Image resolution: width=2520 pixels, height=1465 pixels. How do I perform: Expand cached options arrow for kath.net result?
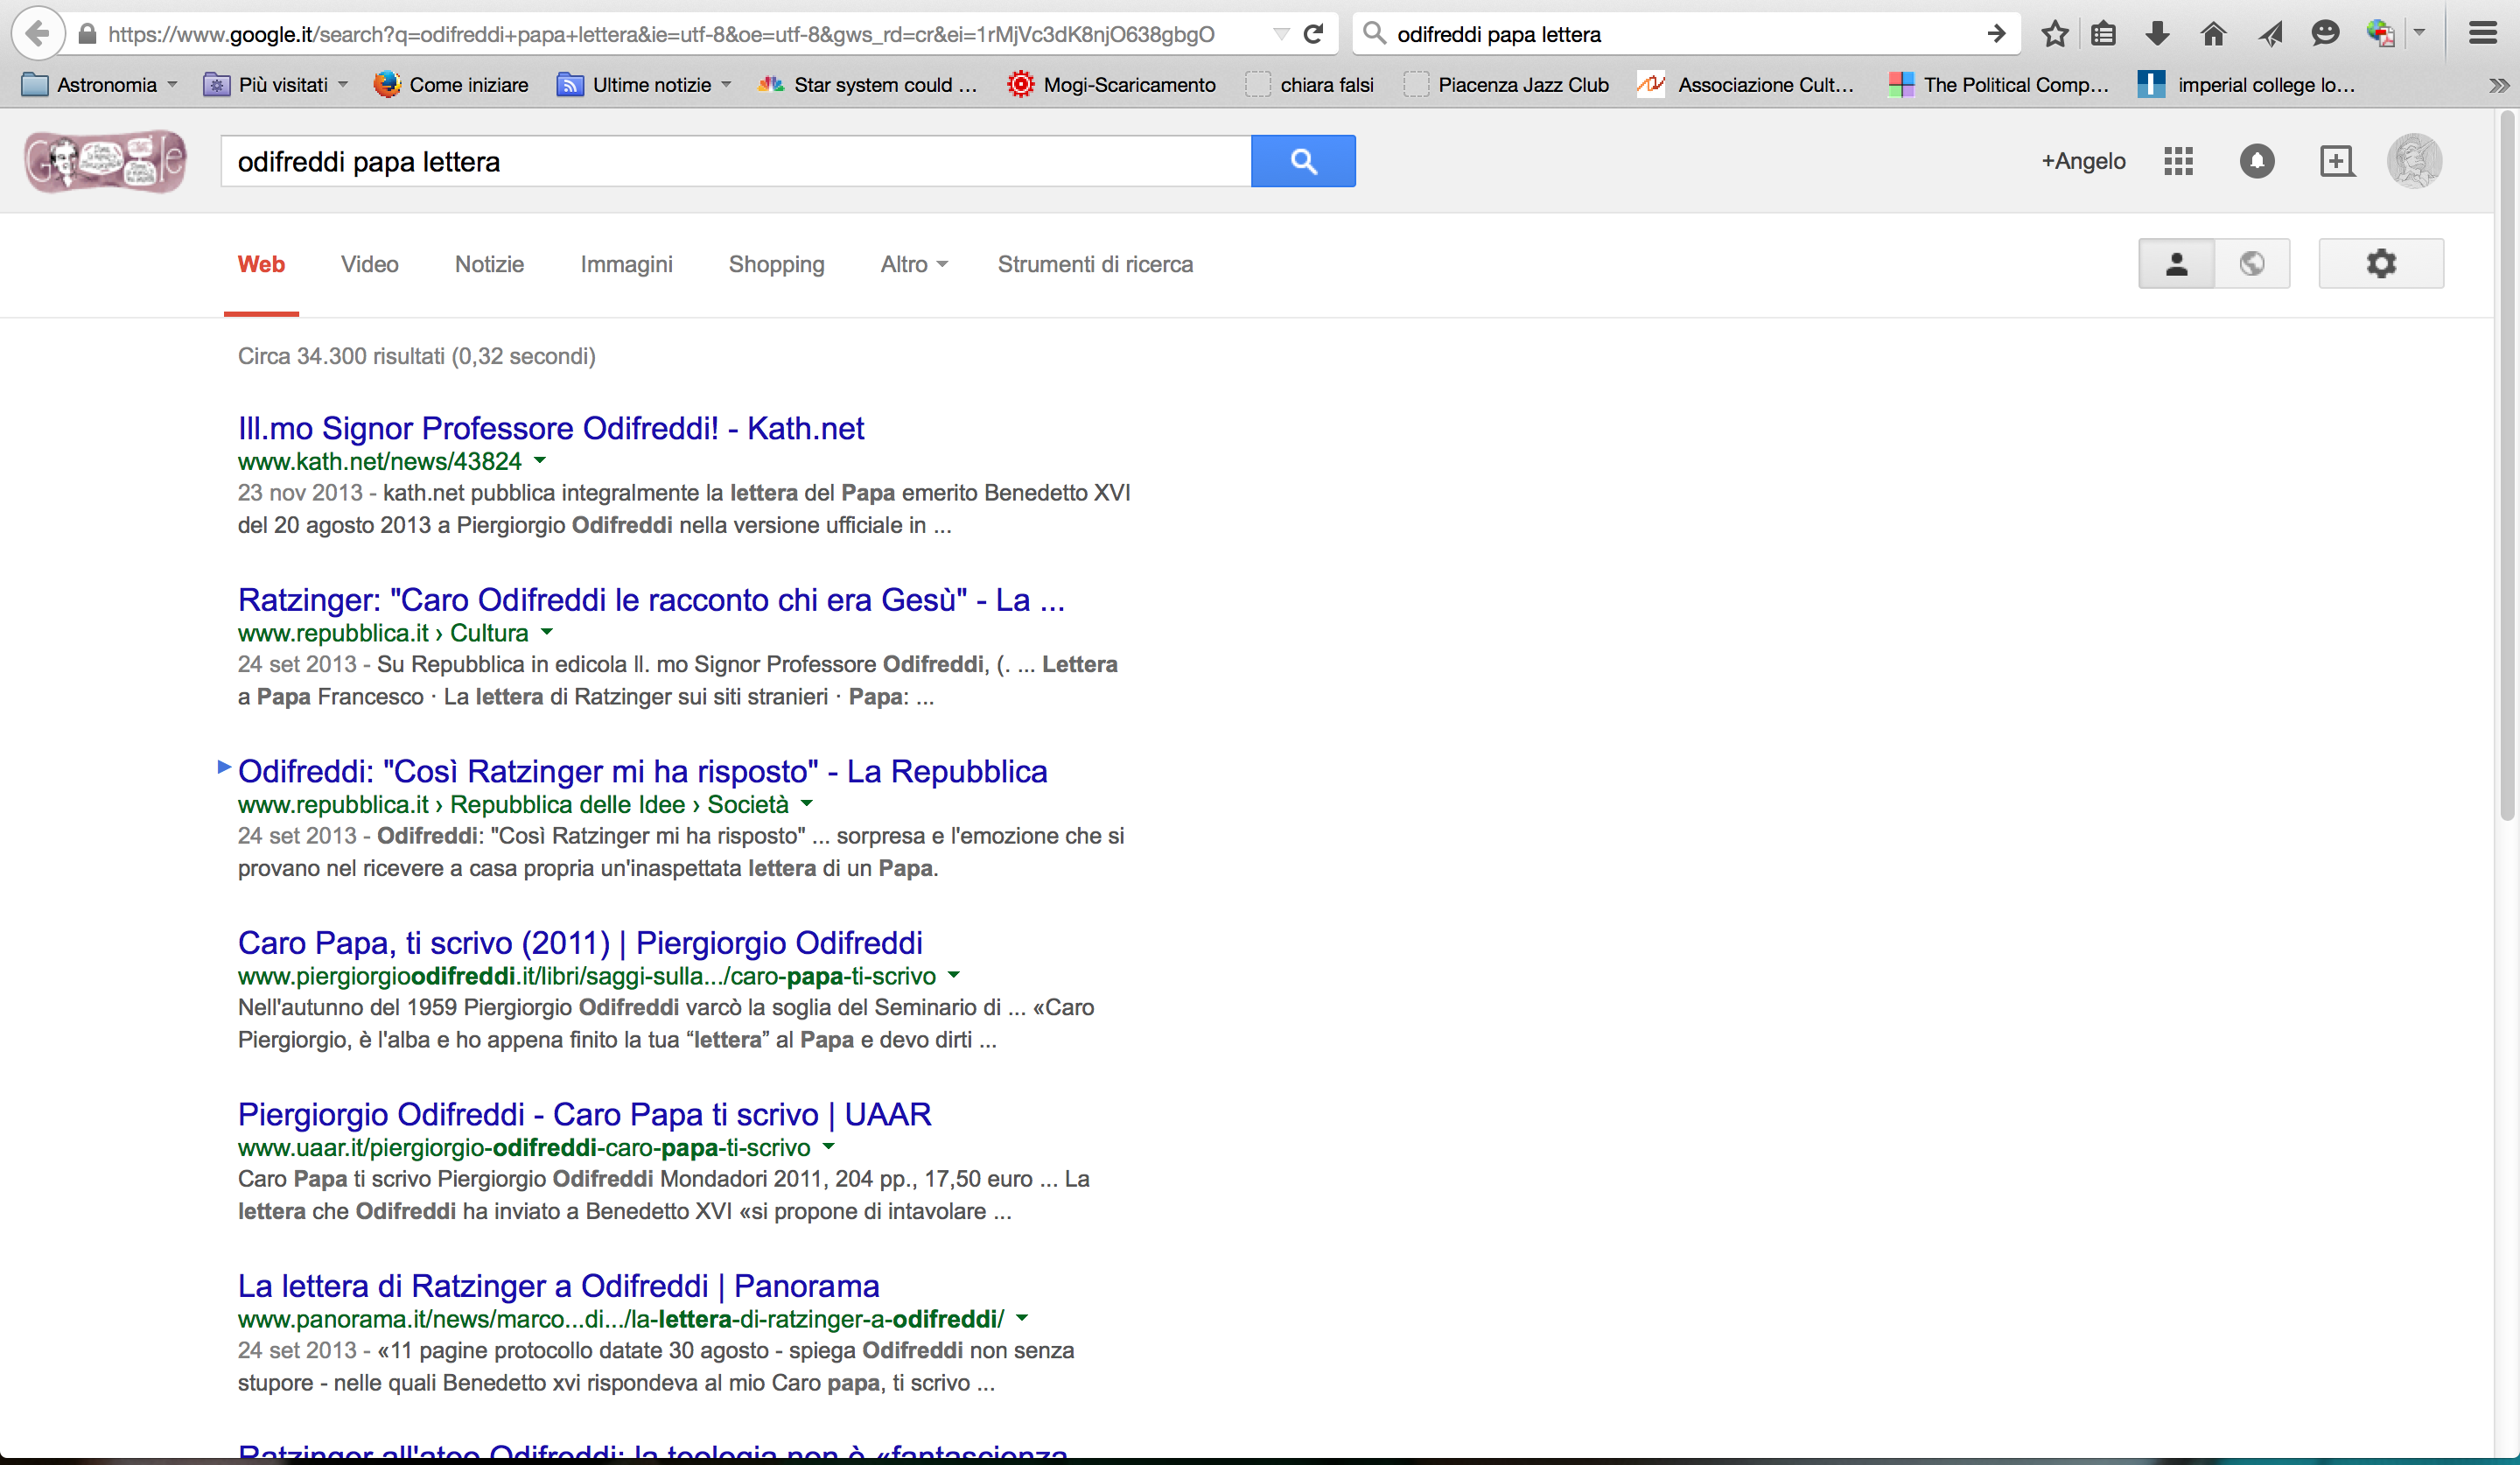[540, 461]
